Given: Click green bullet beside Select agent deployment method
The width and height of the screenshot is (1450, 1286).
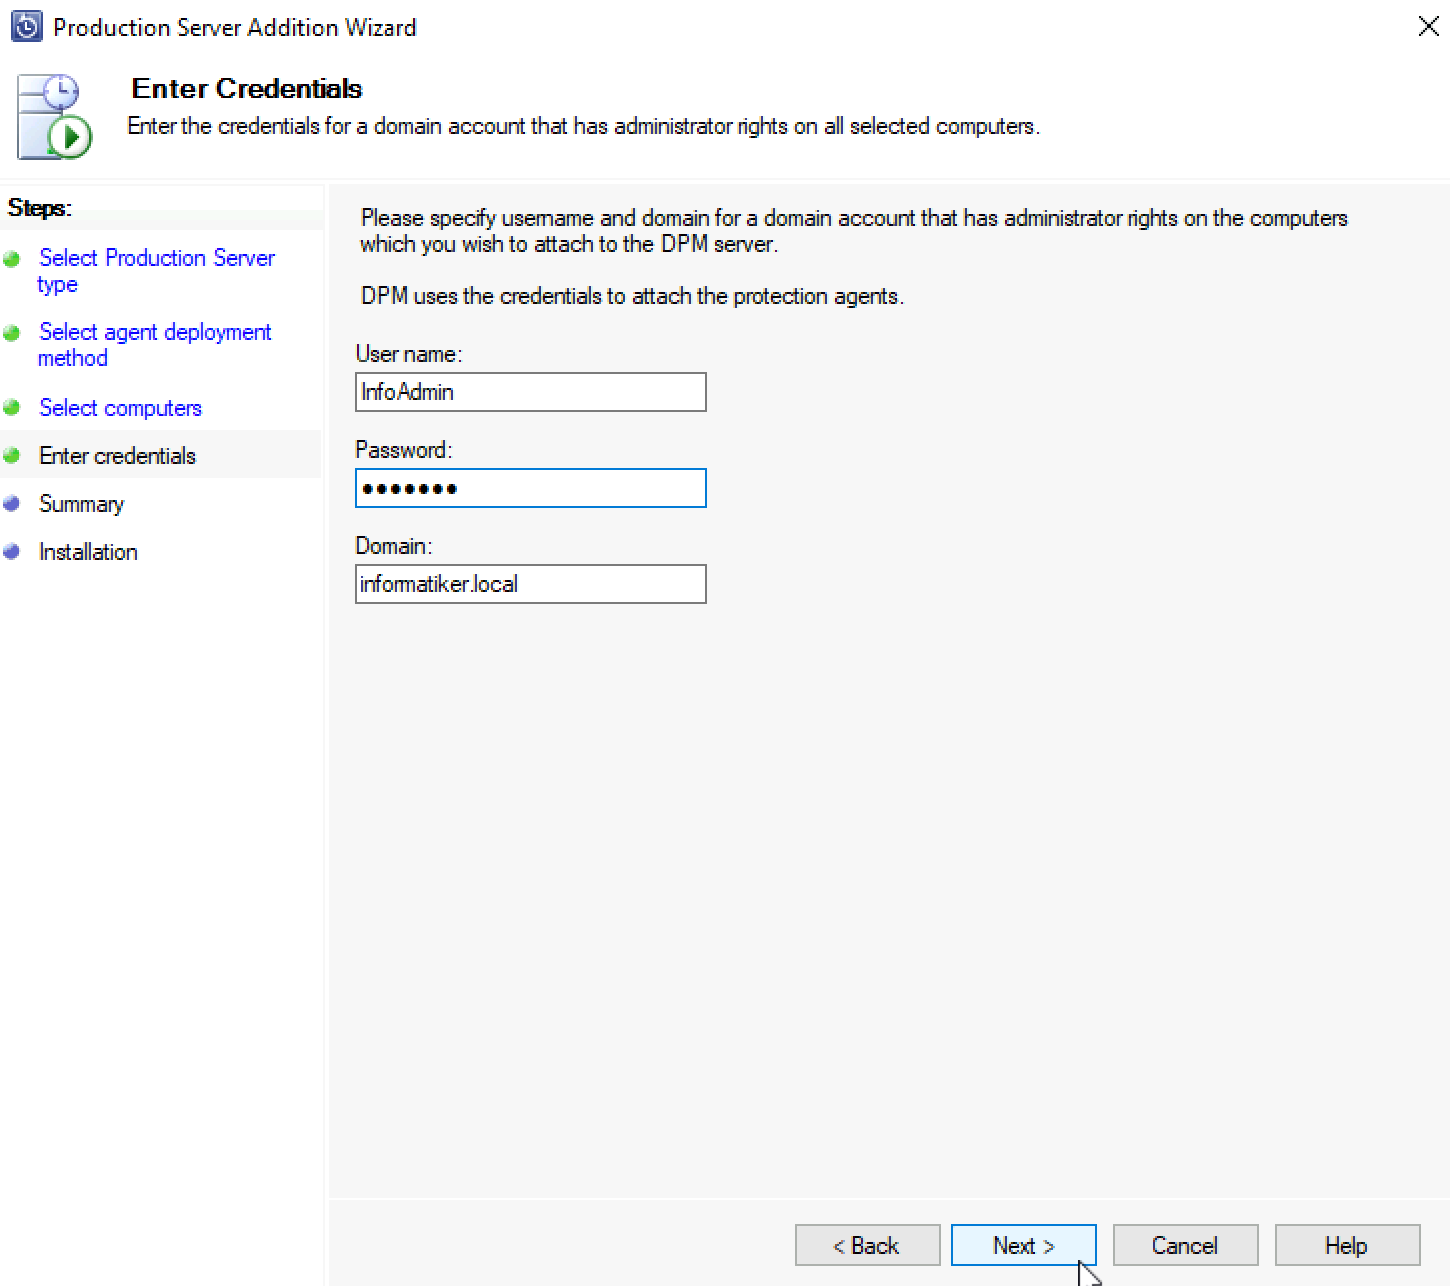Looking at the screenshot, I should tap(12, 333).
